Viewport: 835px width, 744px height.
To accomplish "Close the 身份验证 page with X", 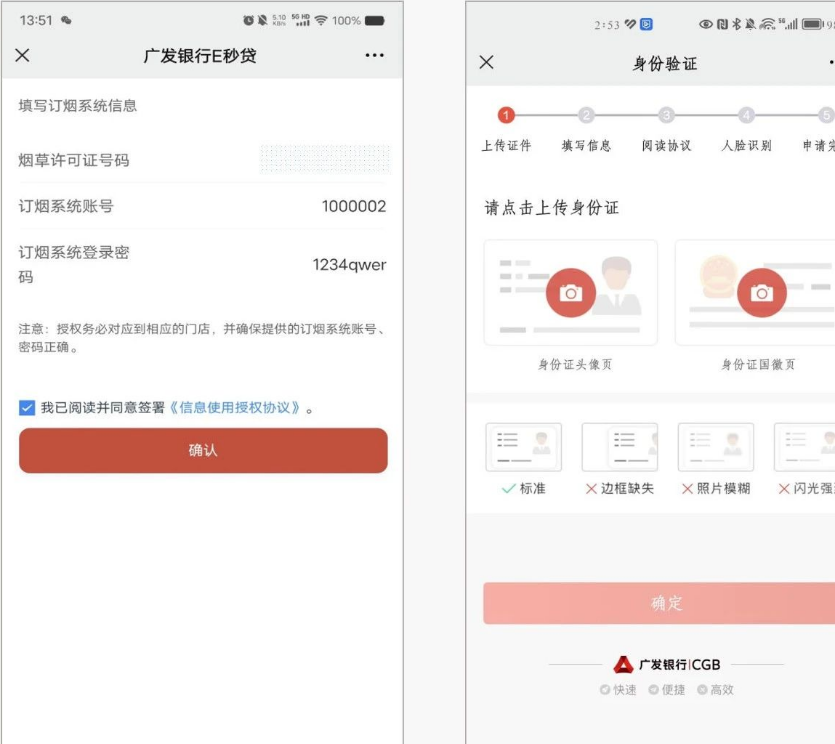I will (486, 63).
